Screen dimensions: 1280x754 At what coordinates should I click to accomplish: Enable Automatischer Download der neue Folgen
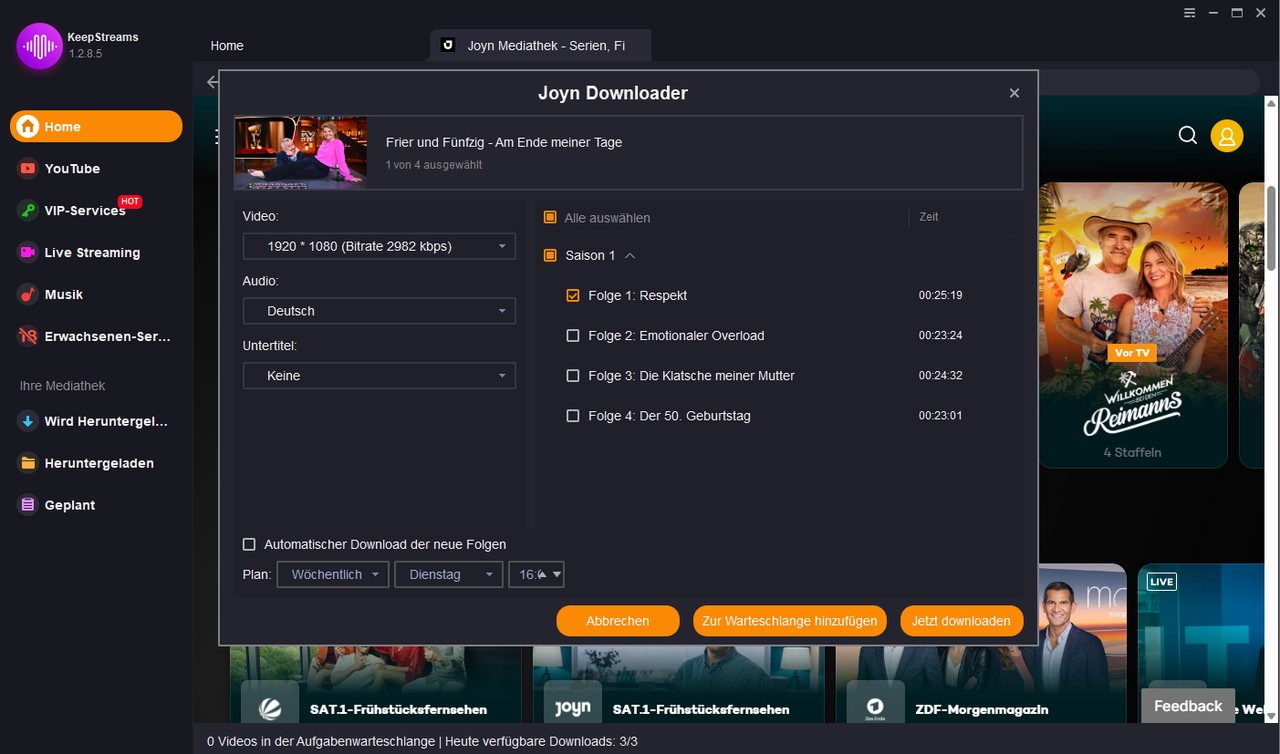[x=249, y=544]
